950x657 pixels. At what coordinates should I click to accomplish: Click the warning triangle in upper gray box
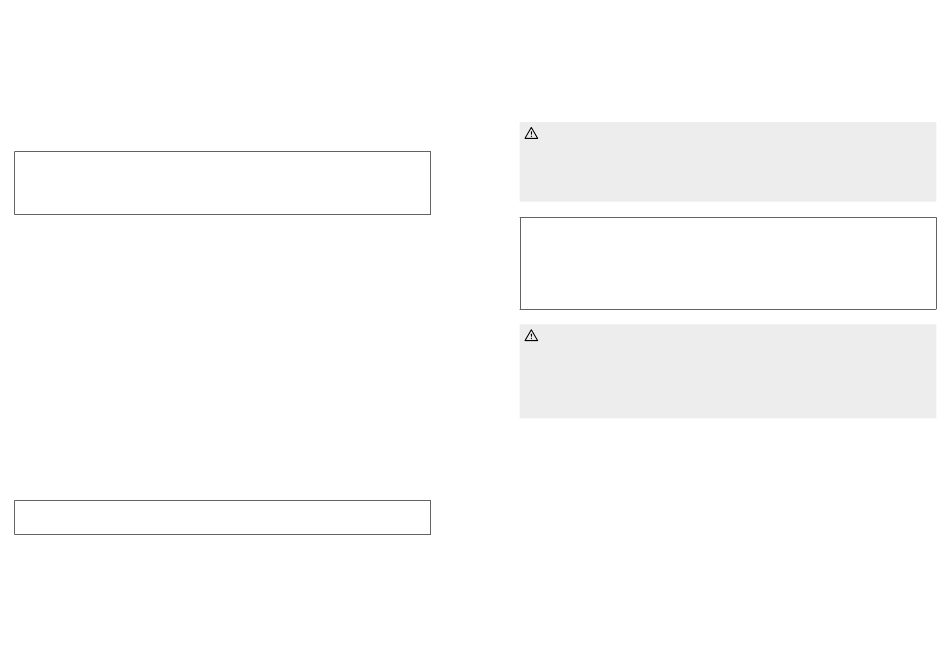click(531, 133)
